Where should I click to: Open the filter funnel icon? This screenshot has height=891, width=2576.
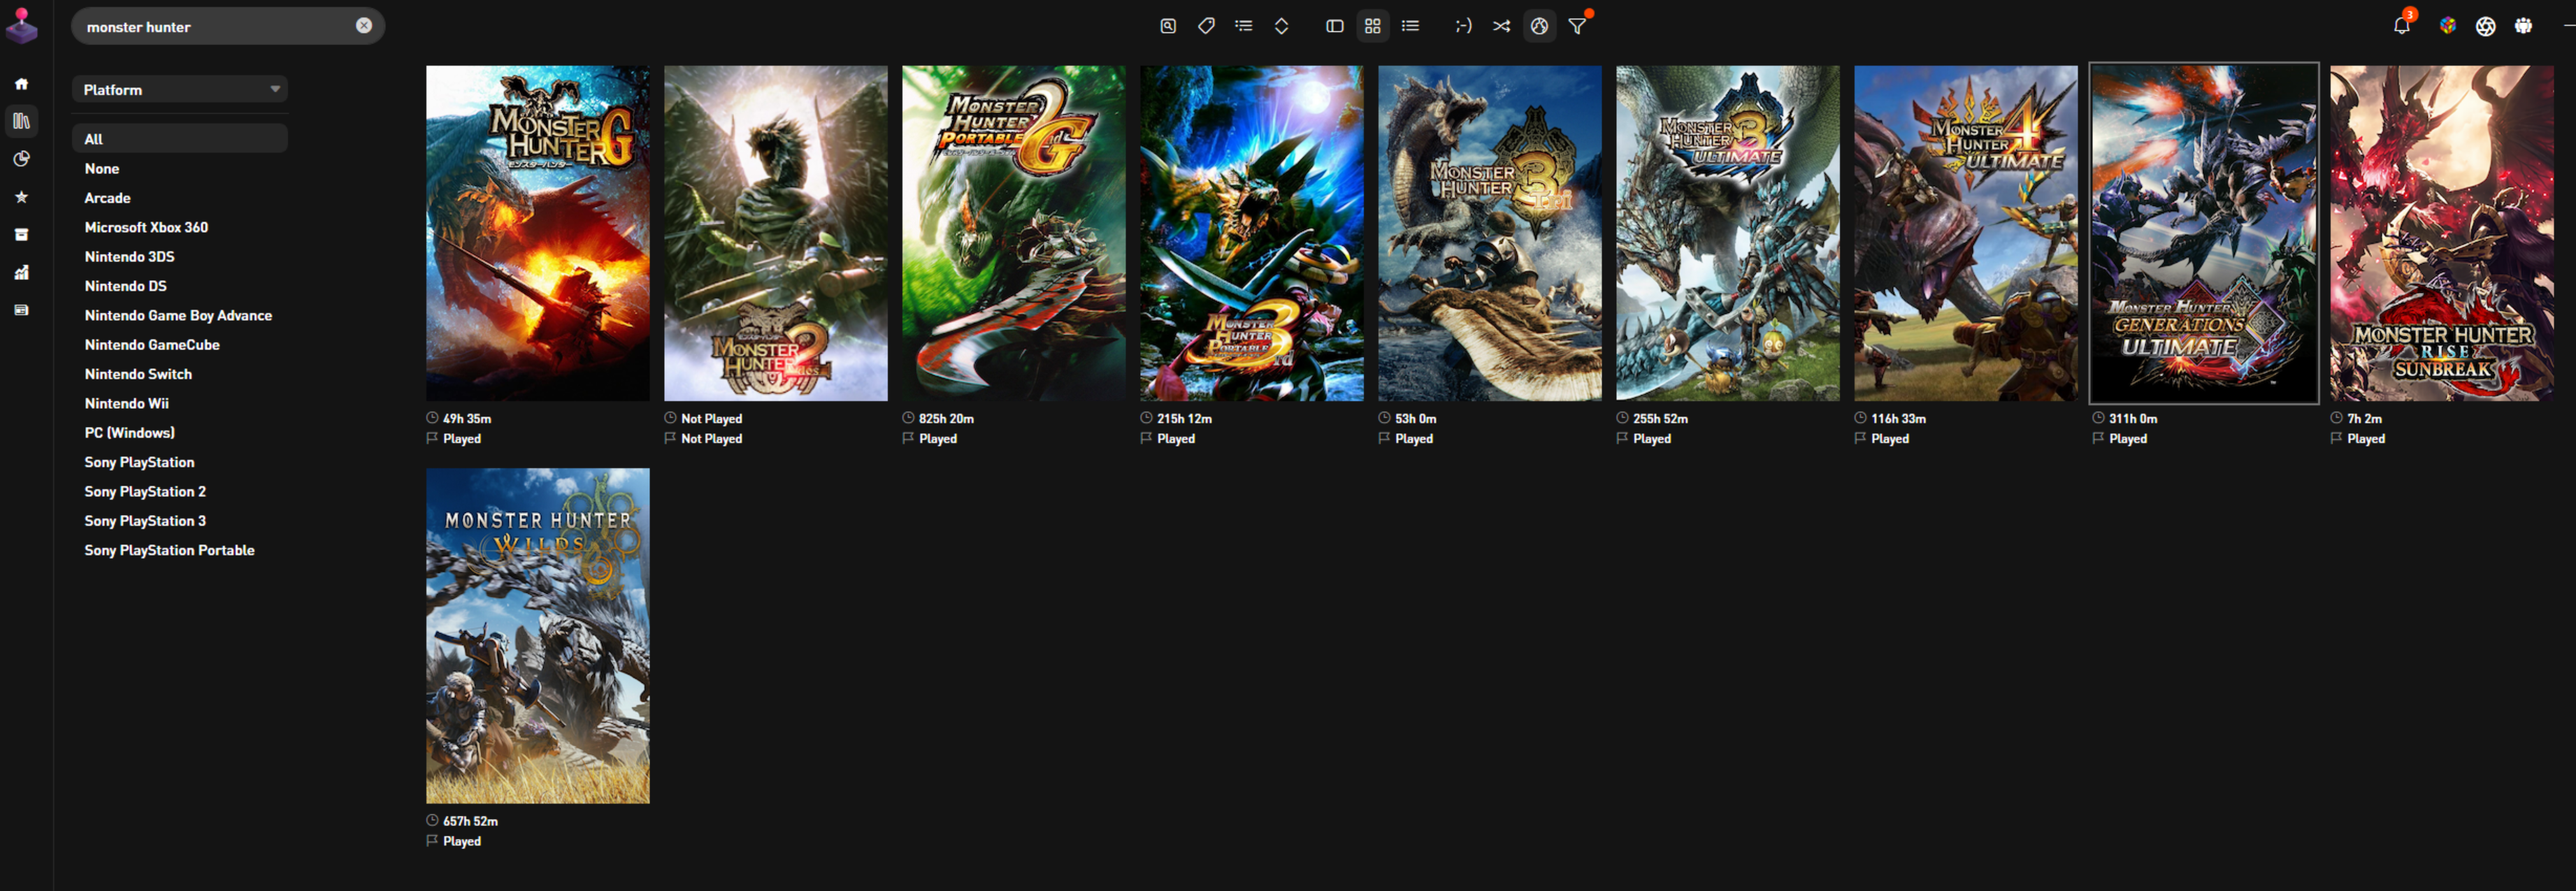(1577, 26)
